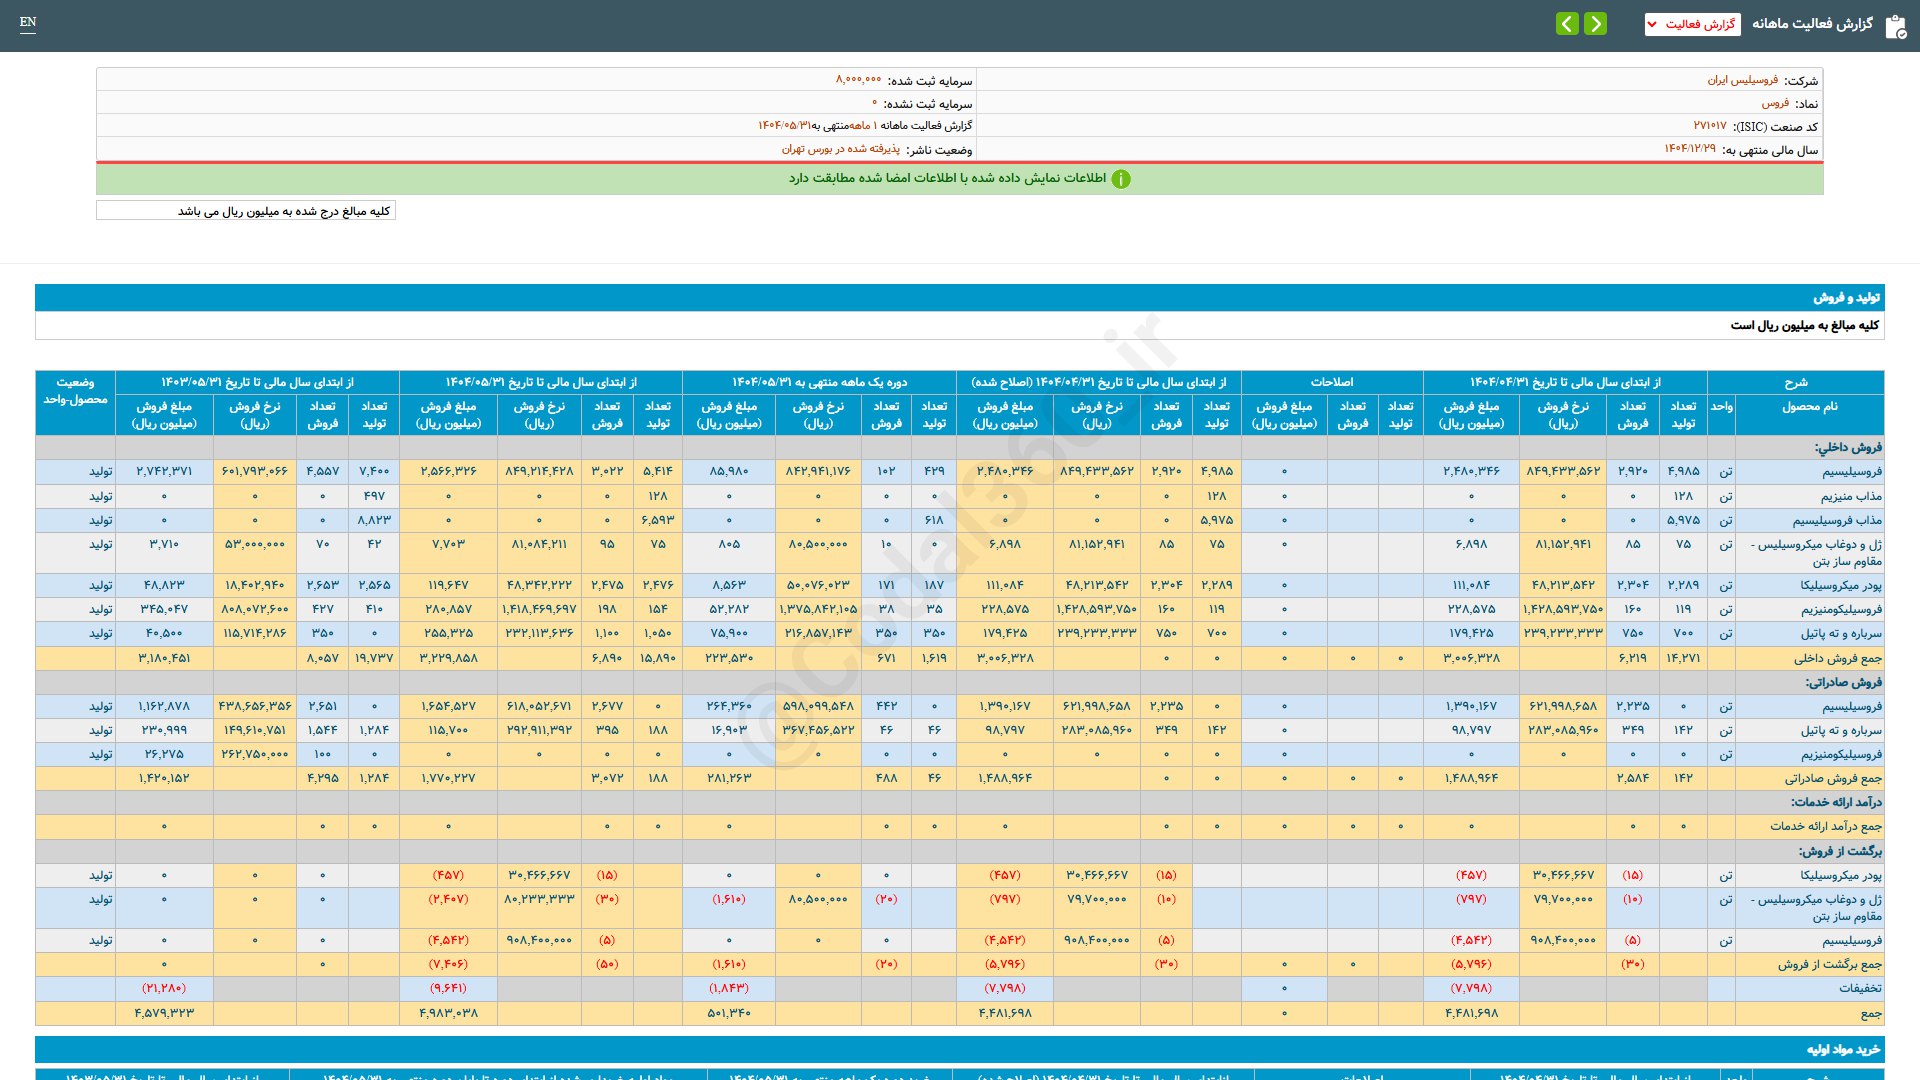This screenshot has width=1920, height=1080.
Task: Click the green left arrow navigation button
Action: click(1567, 24)
